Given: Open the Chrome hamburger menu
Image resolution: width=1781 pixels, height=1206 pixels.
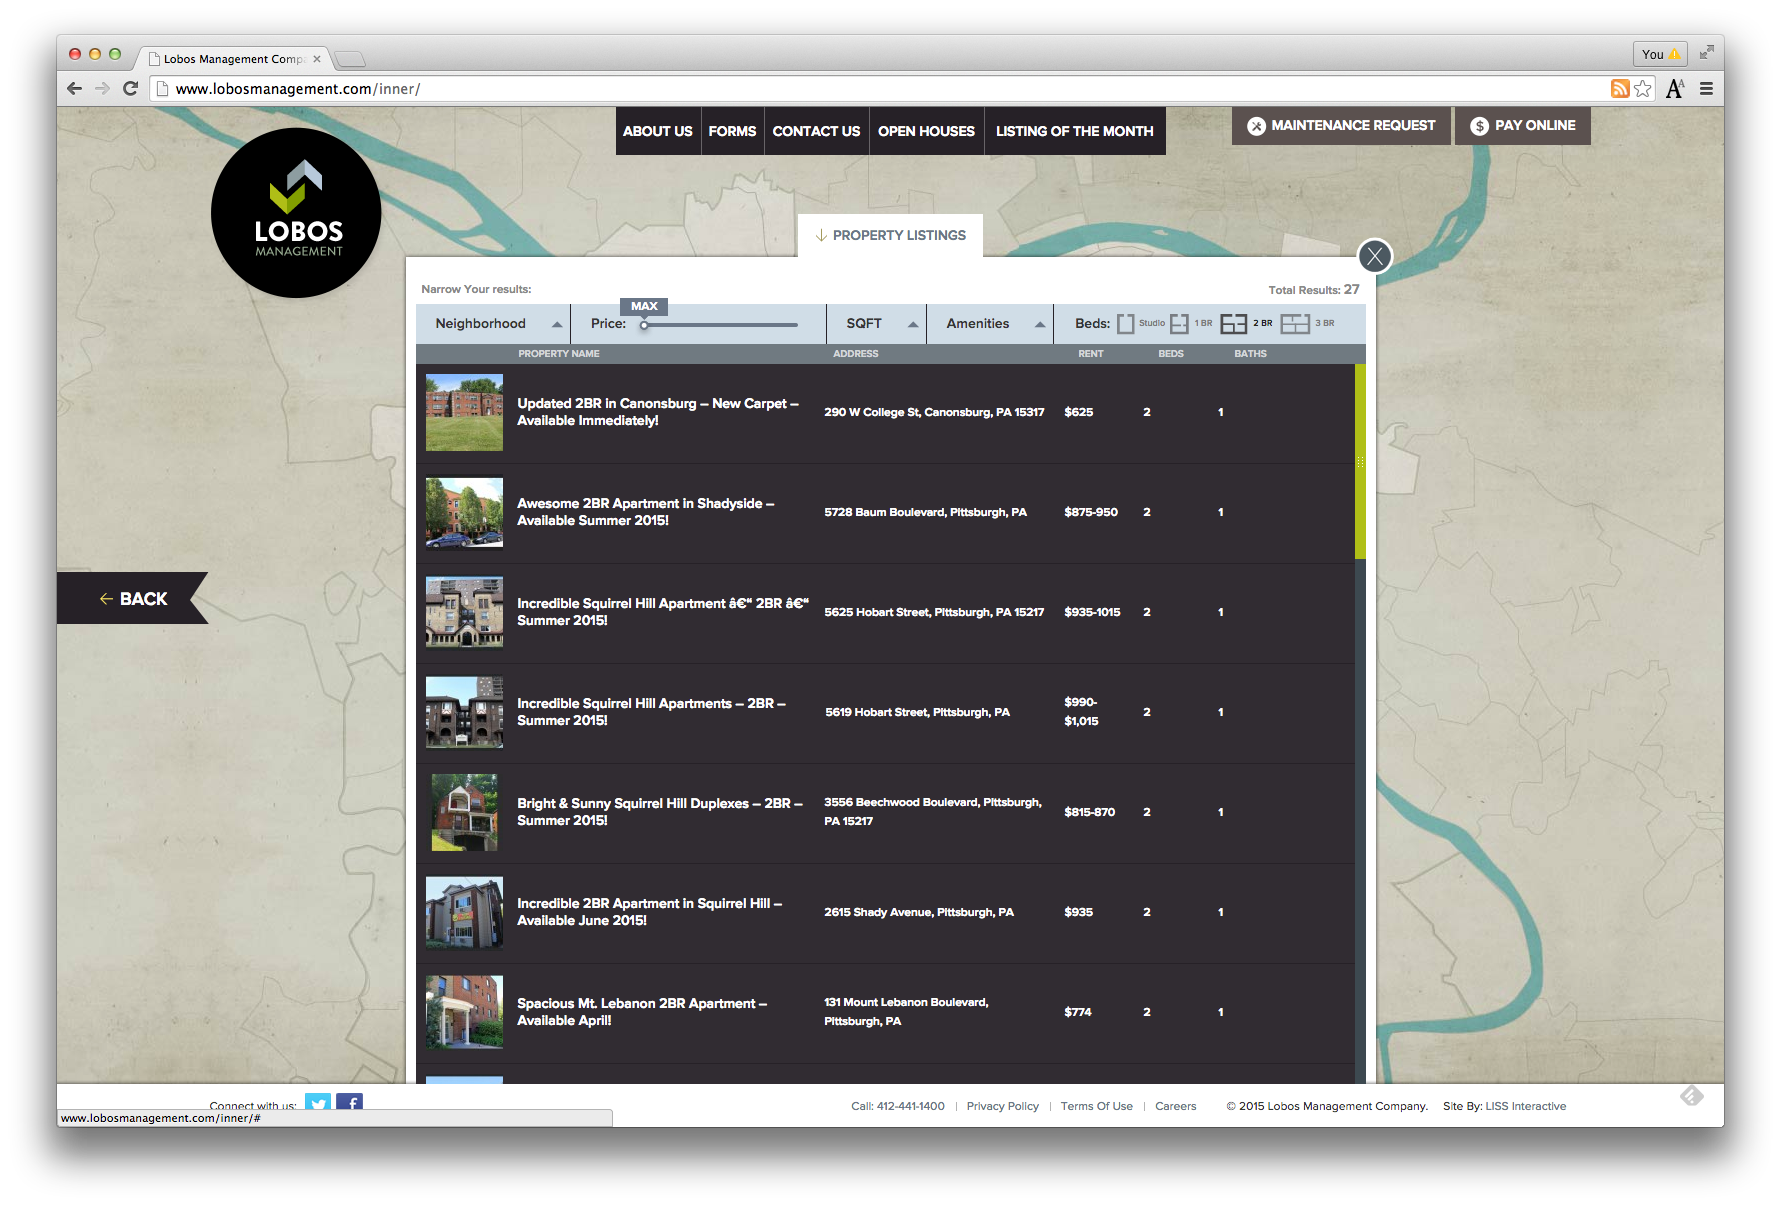Looking at the screenshot, I should click(x=1706, y=89).
